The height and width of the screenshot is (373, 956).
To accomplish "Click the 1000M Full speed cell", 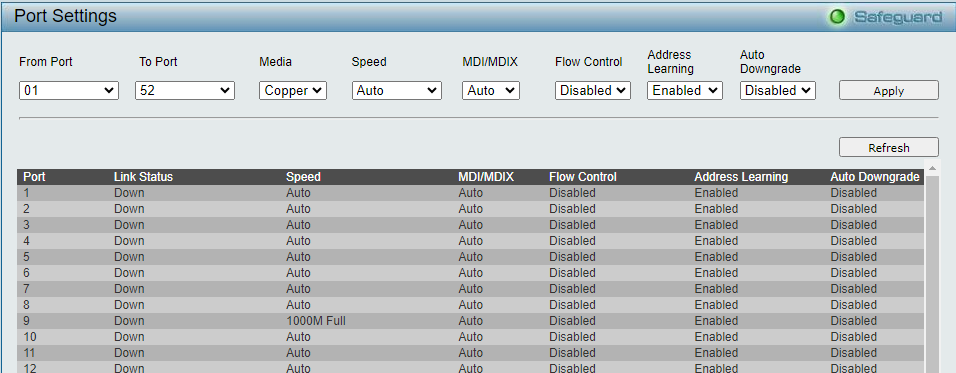I will click(x=316, y=321).
